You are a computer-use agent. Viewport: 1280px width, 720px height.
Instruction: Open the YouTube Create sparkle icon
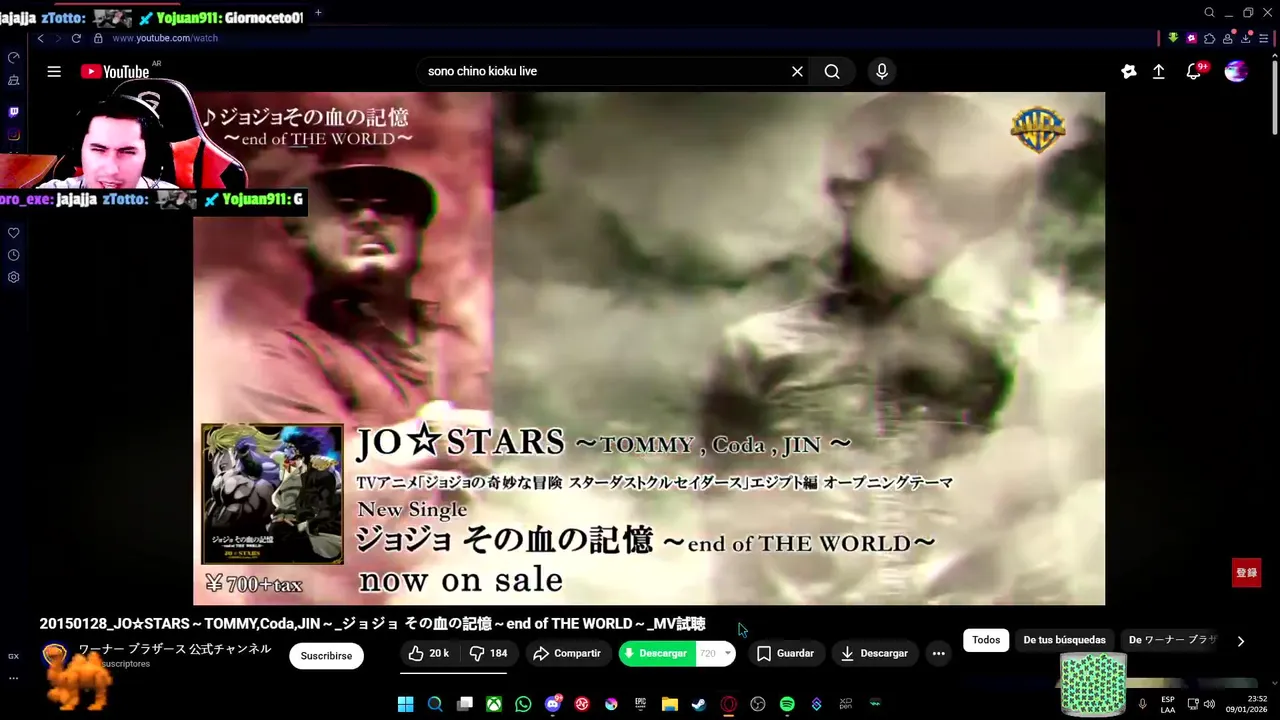1129,71
